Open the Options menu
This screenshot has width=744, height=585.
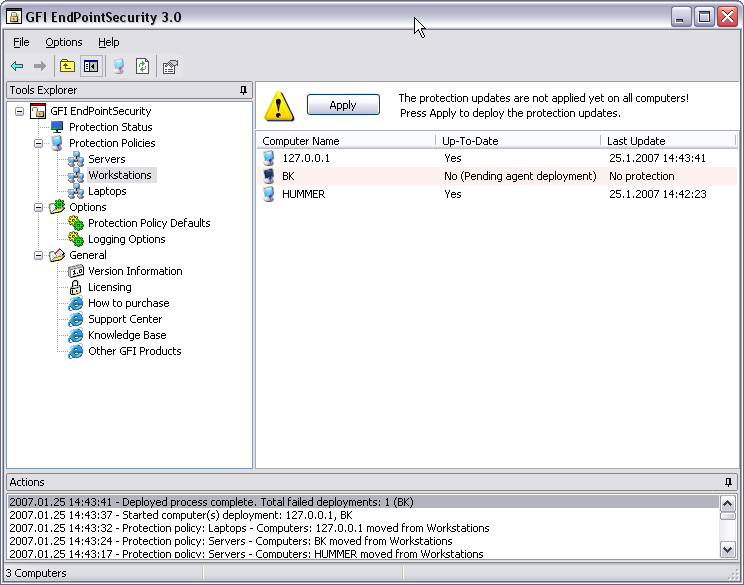pos(64,42)
